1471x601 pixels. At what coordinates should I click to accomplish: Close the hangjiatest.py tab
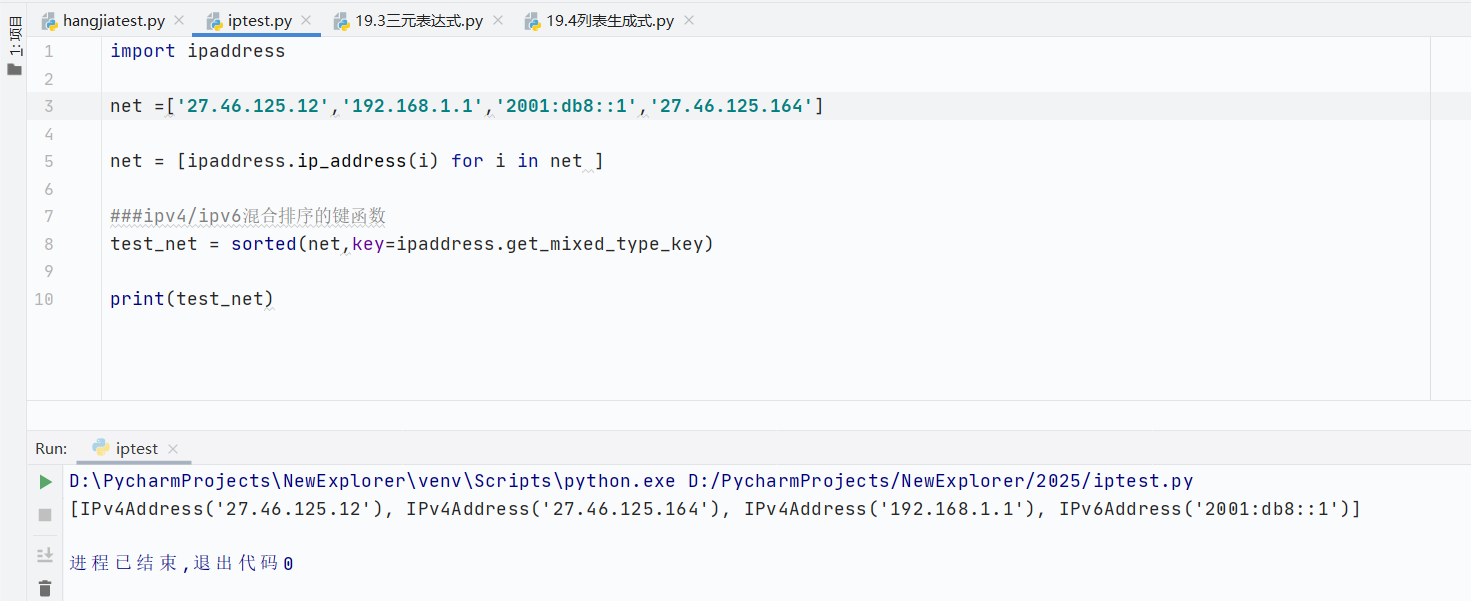(178, 20)
